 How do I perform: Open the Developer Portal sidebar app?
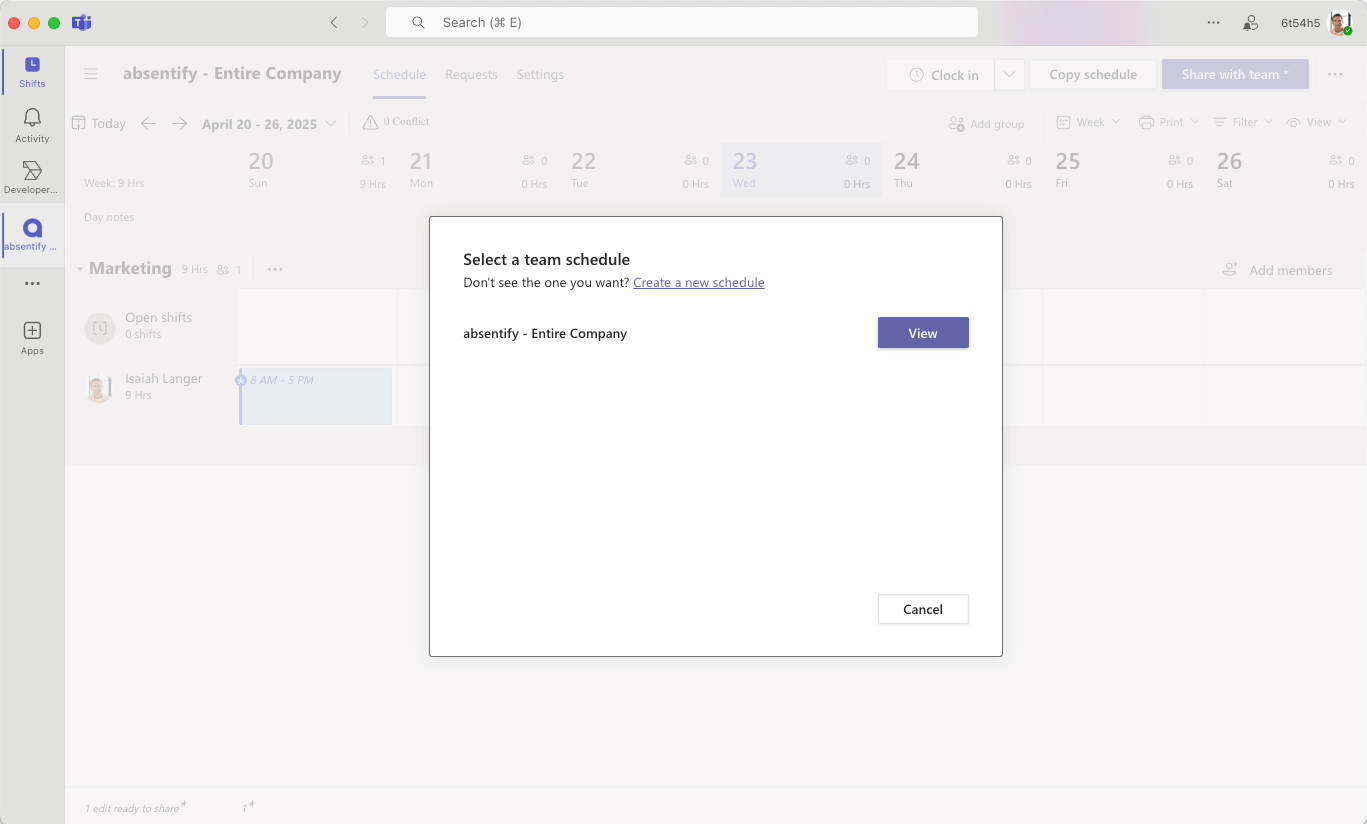click(x=32, y=178)
